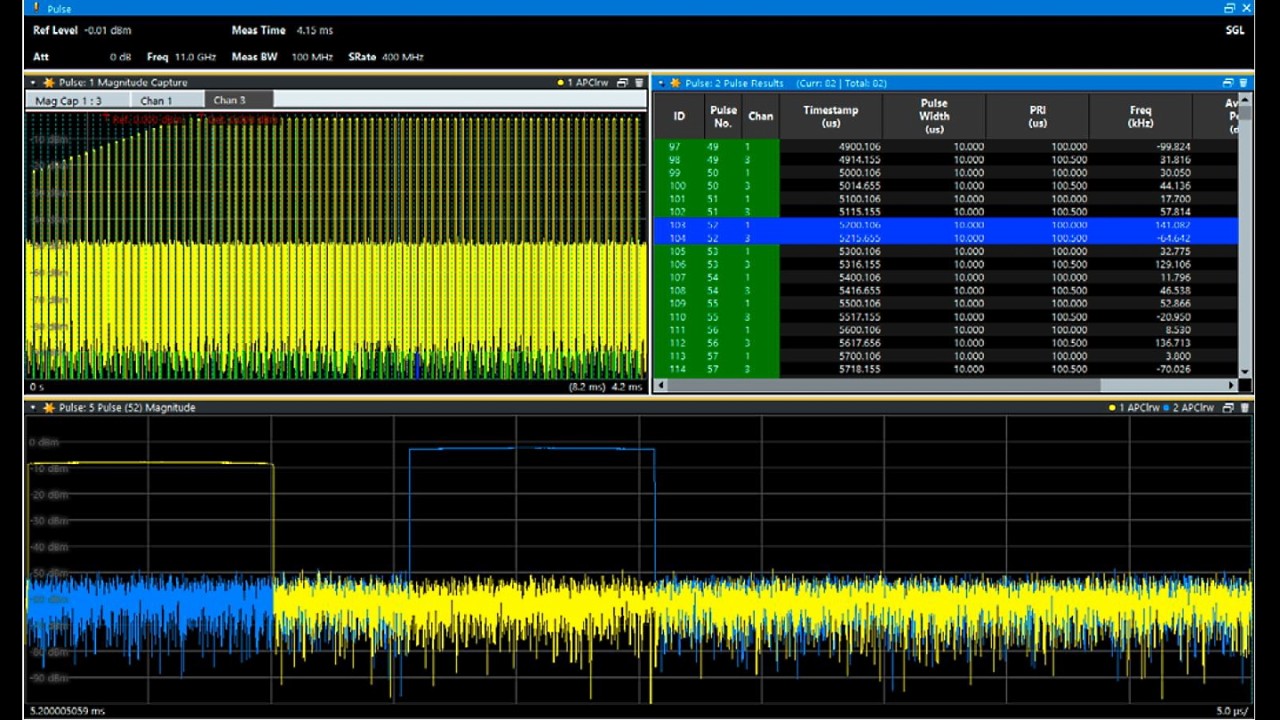Viewport: 1280px width, 720px height.
Task: Click the star icon of Magnitude Capture pane
Action: coord(48,83)
